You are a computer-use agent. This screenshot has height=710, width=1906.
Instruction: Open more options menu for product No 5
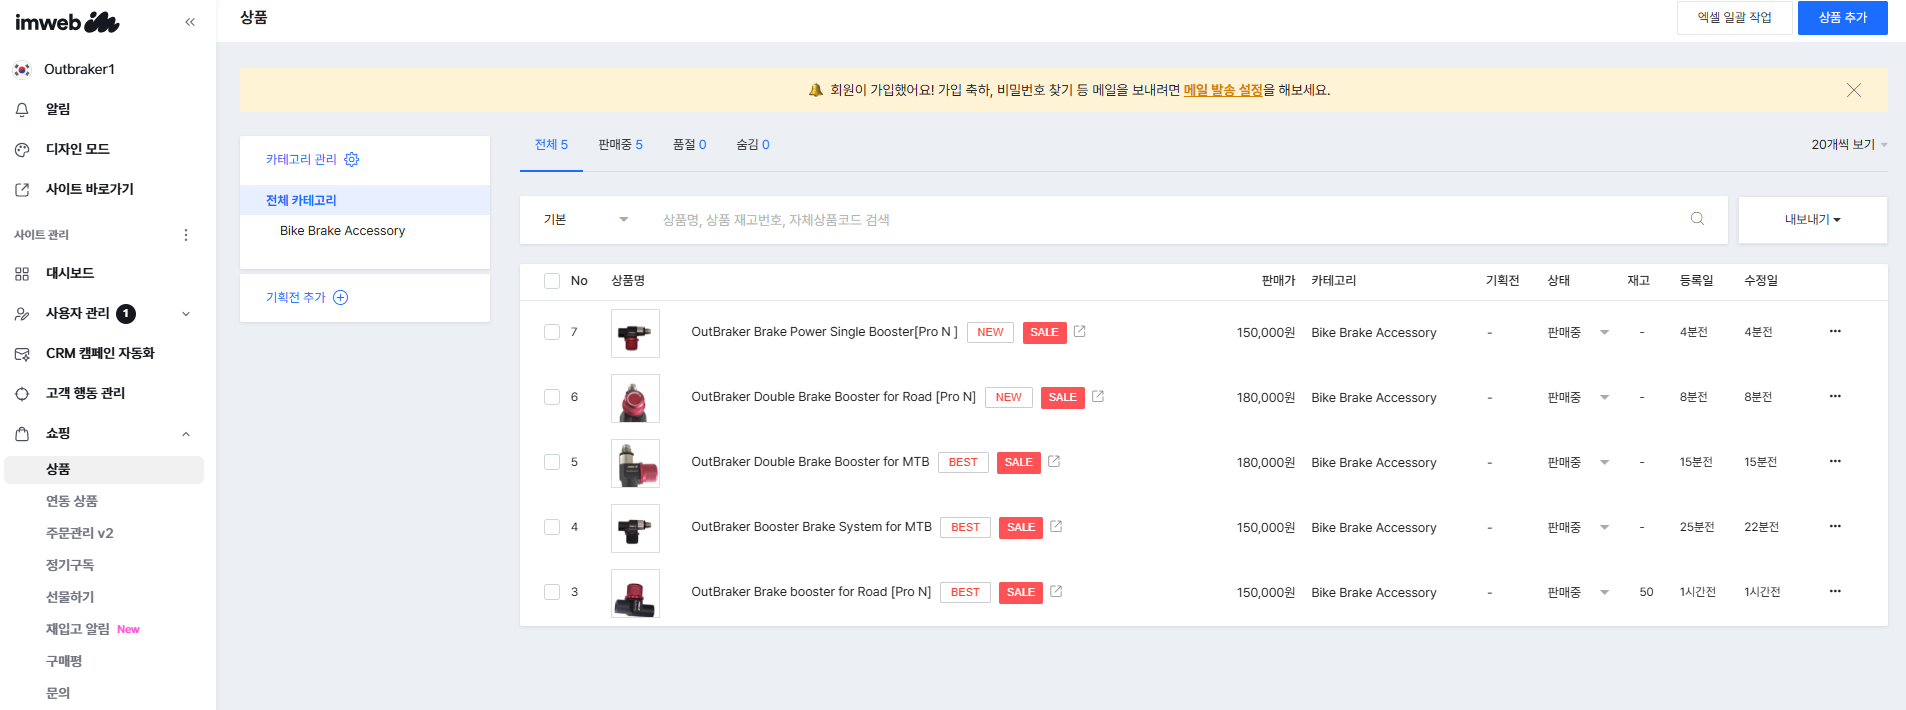point(1835,461)
